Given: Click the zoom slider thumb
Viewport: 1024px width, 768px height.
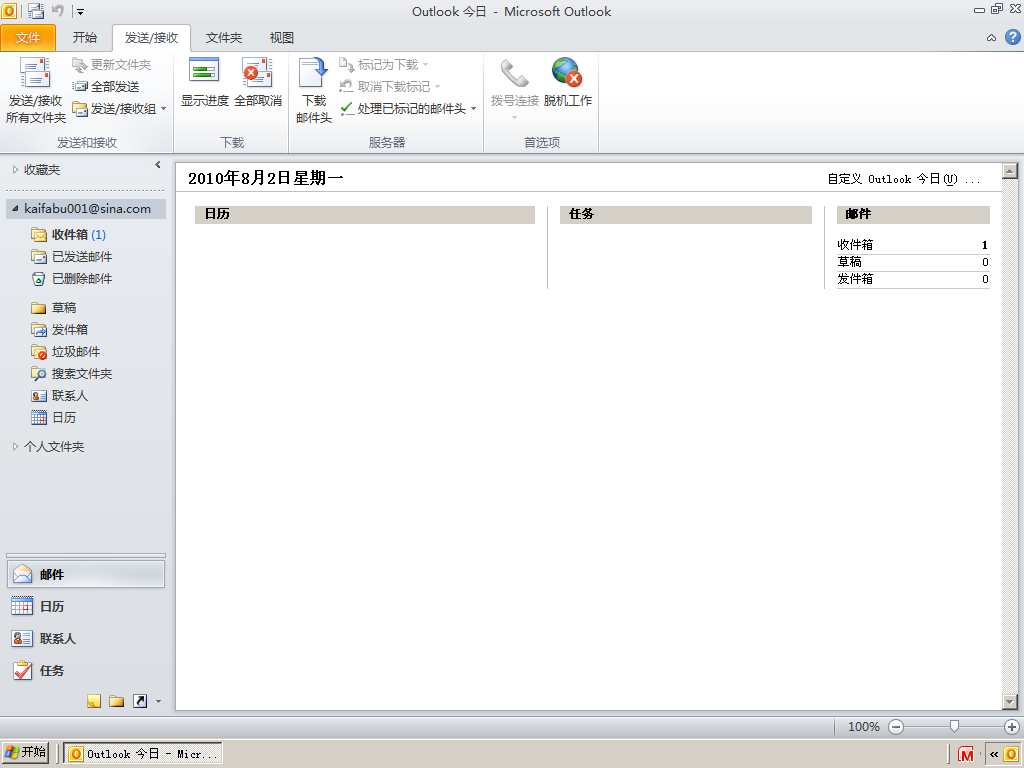Looking at the screenshot, I should [x=954, y=726].
